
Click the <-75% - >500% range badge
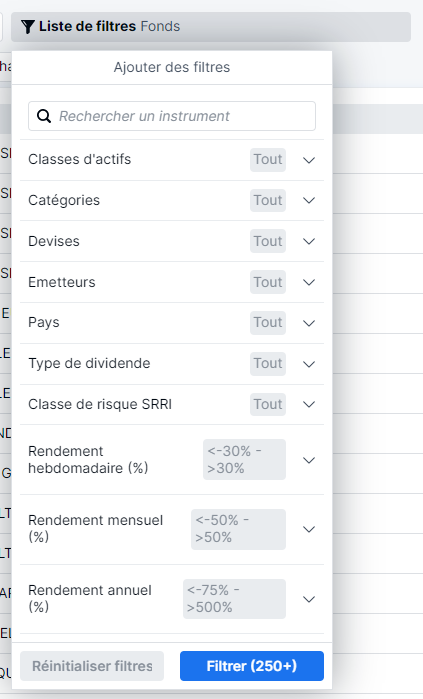coord(234,599)
